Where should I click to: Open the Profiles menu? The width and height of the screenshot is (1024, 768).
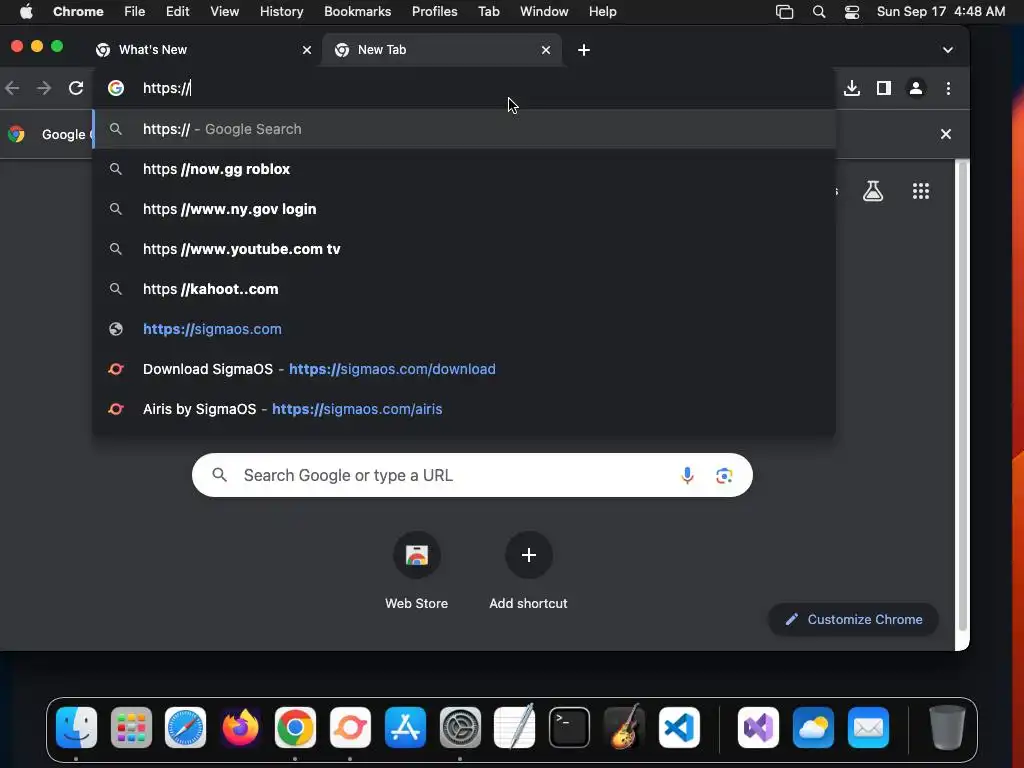point(434,11)
